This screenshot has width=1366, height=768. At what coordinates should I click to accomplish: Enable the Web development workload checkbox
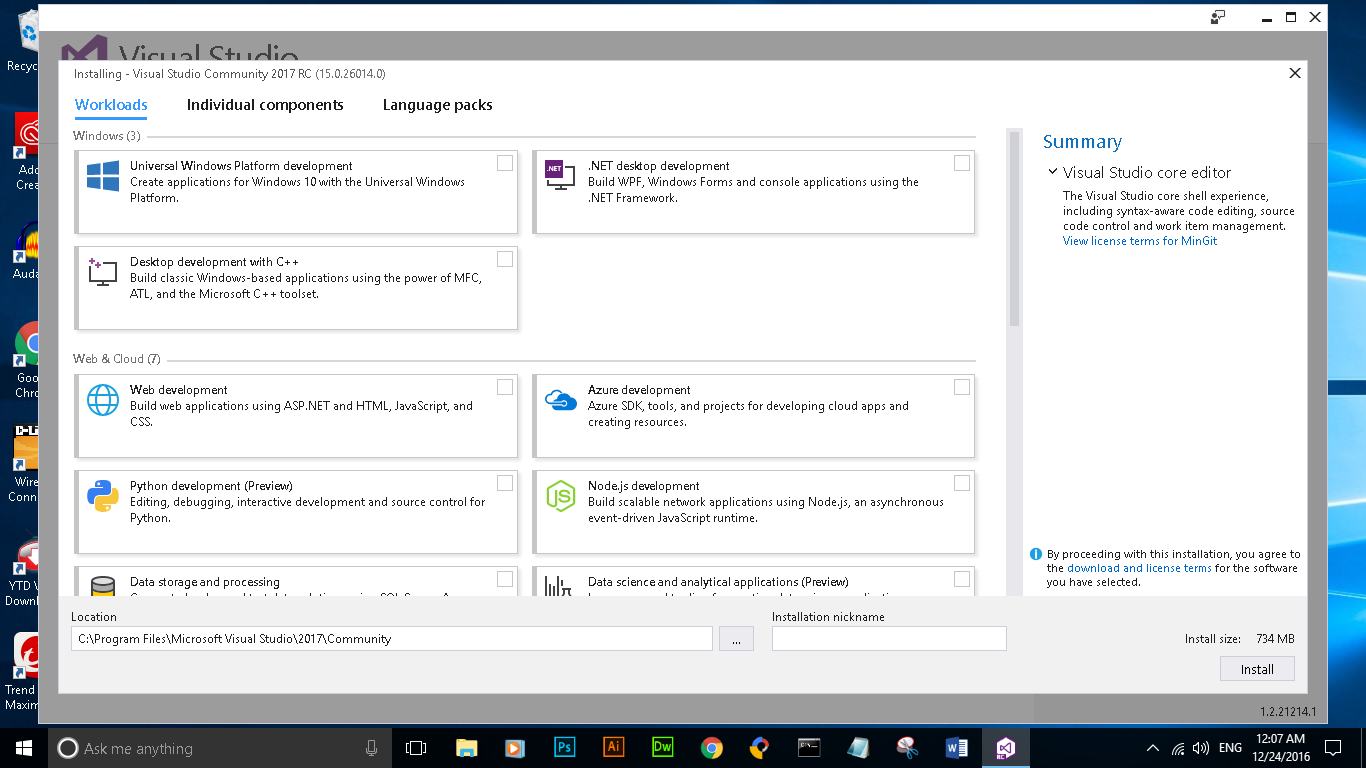click(x=505, y=387)
